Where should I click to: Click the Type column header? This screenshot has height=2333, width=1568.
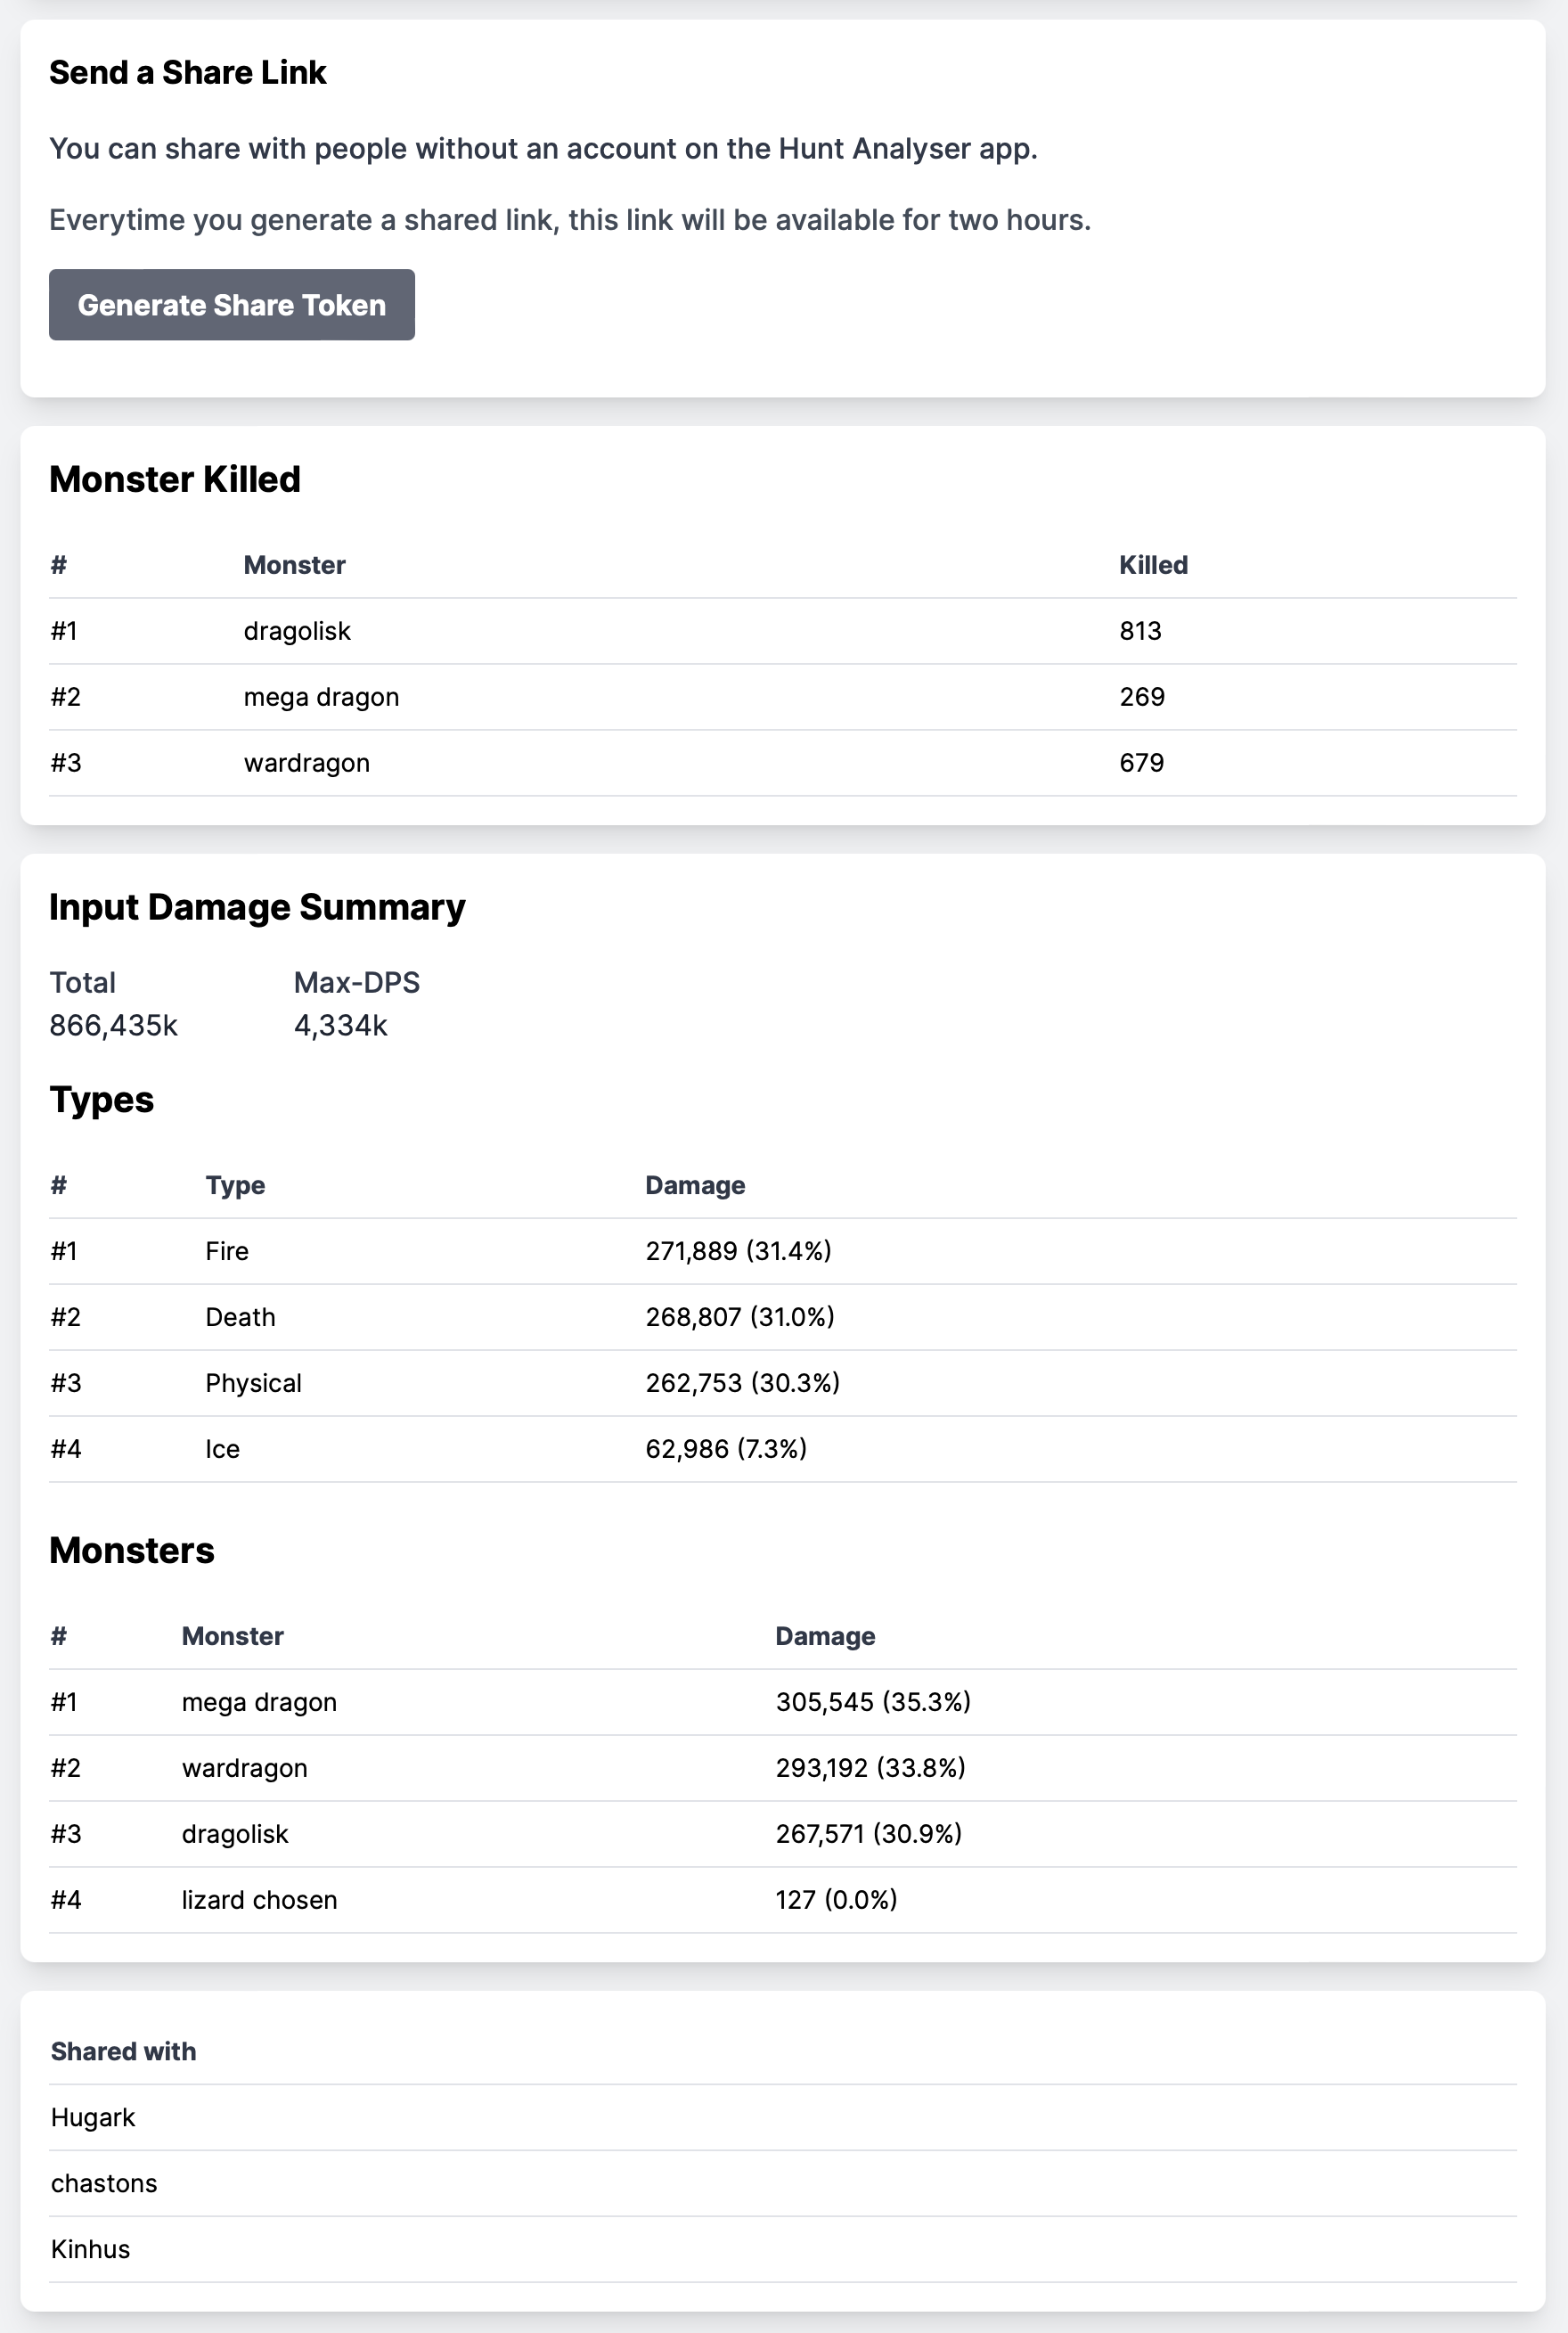[235, 1185]
